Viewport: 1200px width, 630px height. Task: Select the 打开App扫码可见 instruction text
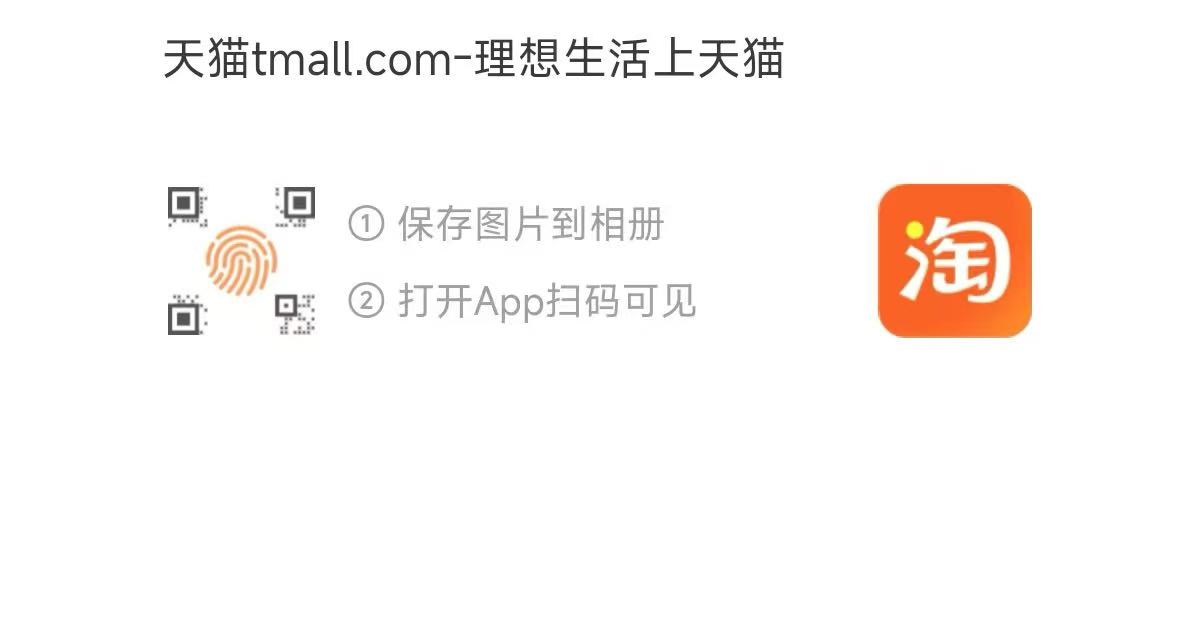coord(547,300)
